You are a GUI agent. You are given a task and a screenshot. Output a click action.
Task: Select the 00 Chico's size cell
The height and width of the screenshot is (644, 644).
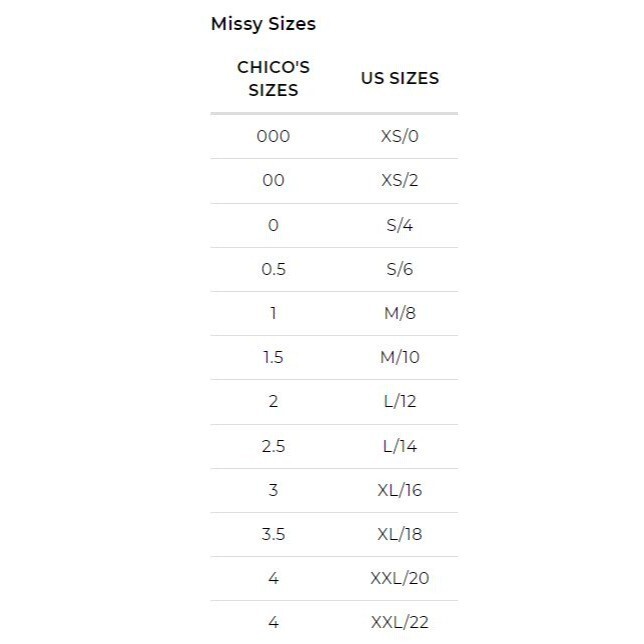point(274,180)
